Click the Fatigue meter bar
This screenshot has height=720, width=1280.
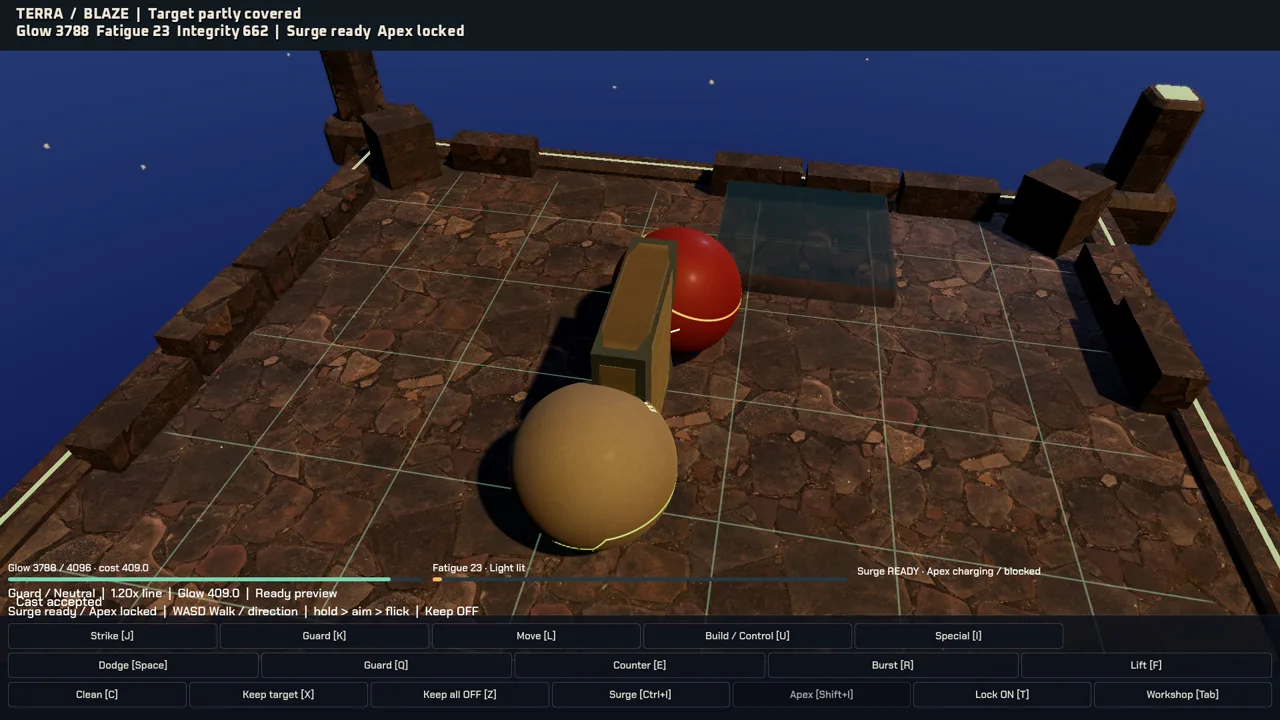click(640, 579)
